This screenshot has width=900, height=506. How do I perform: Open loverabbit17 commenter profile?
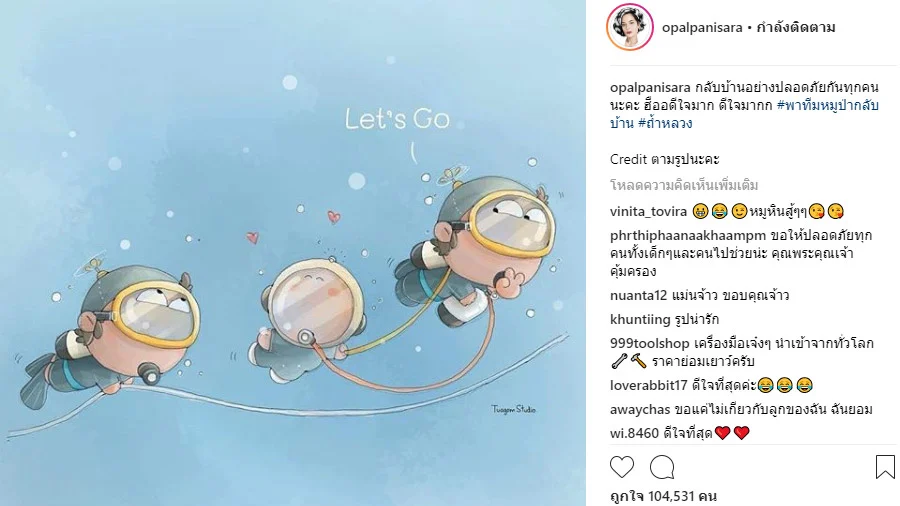(649, 385)
